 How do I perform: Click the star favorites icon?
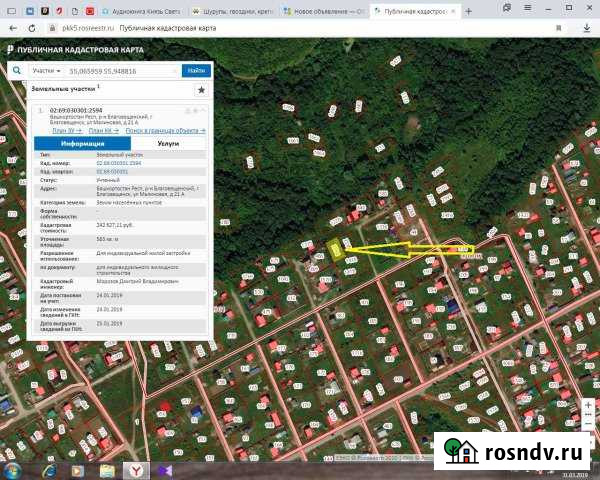point(201,90)
